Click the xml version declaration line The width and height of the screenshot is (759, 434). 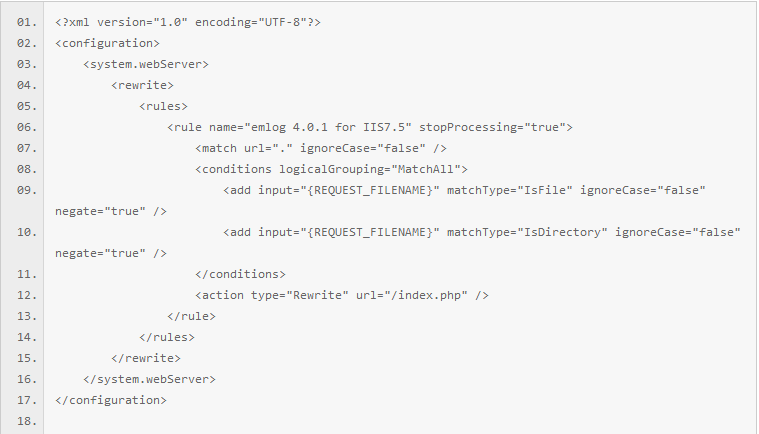[x=188, y=22]
